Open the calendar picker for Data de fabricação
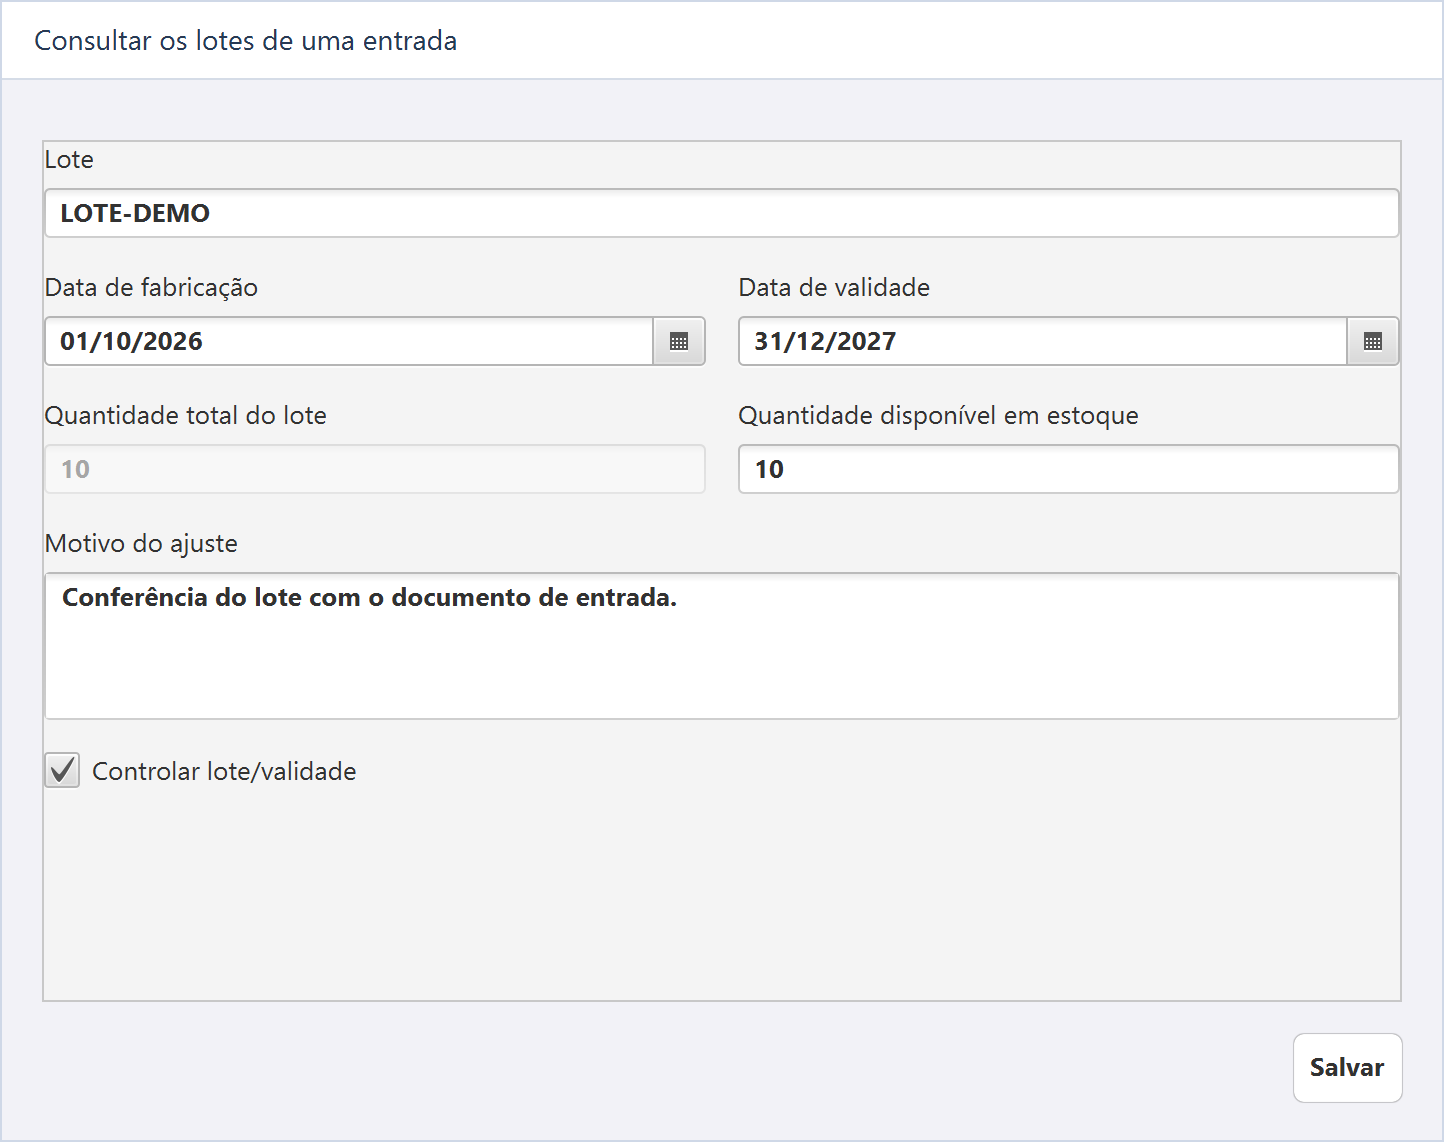The height and width of the screenshot is (1142, 1444). click(x=679, y=341)
